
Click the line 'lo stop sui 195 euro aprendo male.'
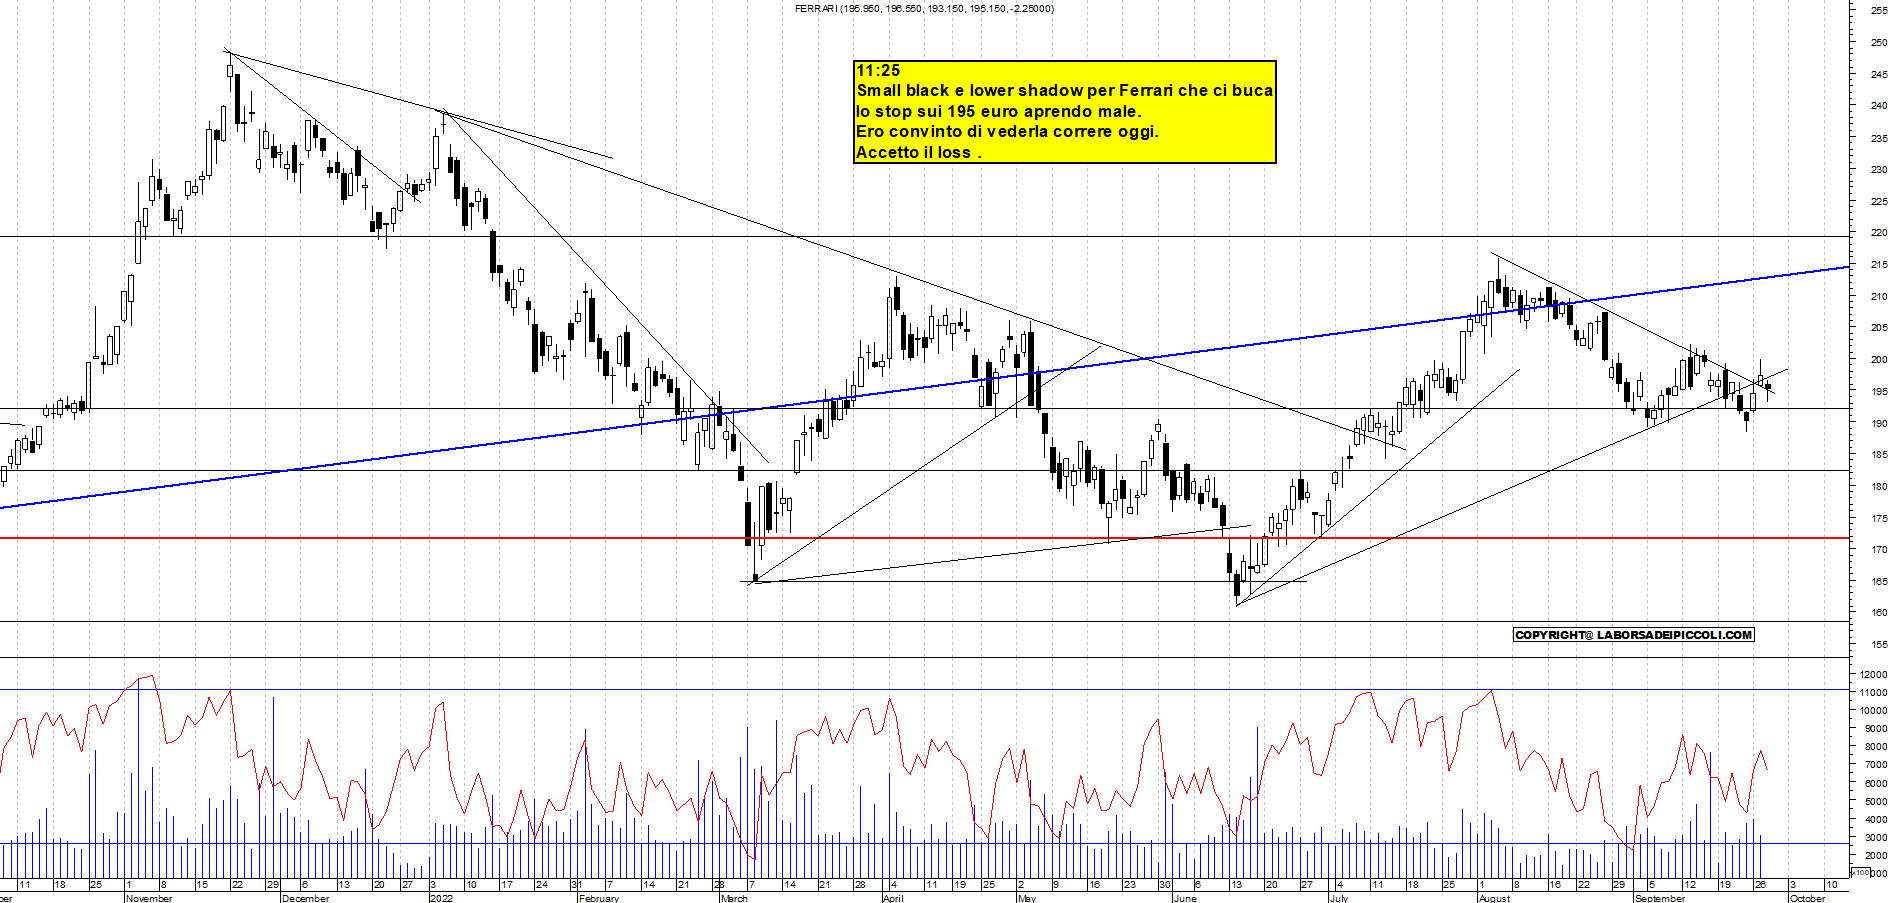point(998,111)
